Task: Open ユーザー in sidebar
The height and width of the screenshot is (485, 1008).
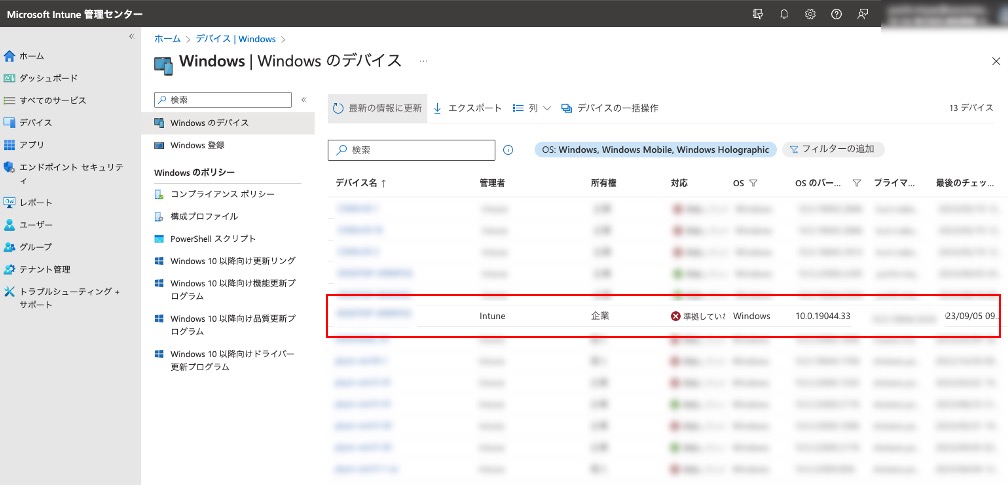Action: coord(28,224)
